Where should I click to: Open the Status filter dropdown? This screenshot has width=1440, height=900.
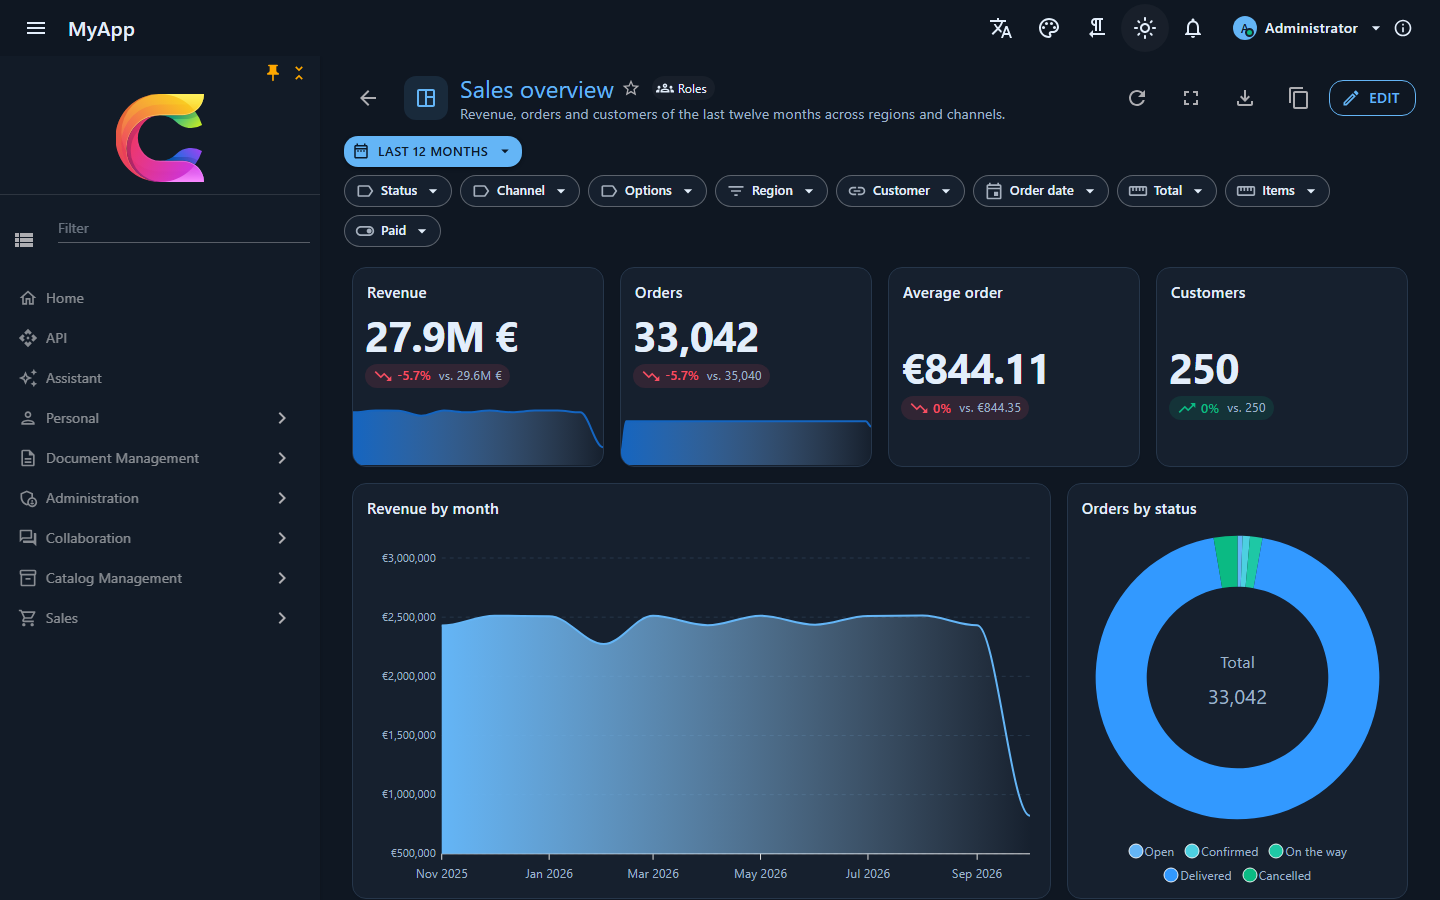pos(398,191)
